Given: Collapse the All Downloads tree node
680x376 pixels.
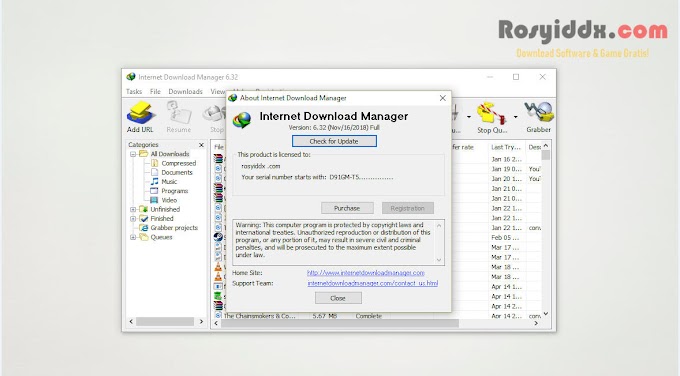Looking at the screenshot, I should pyautogui.click(x=133, y=154).
